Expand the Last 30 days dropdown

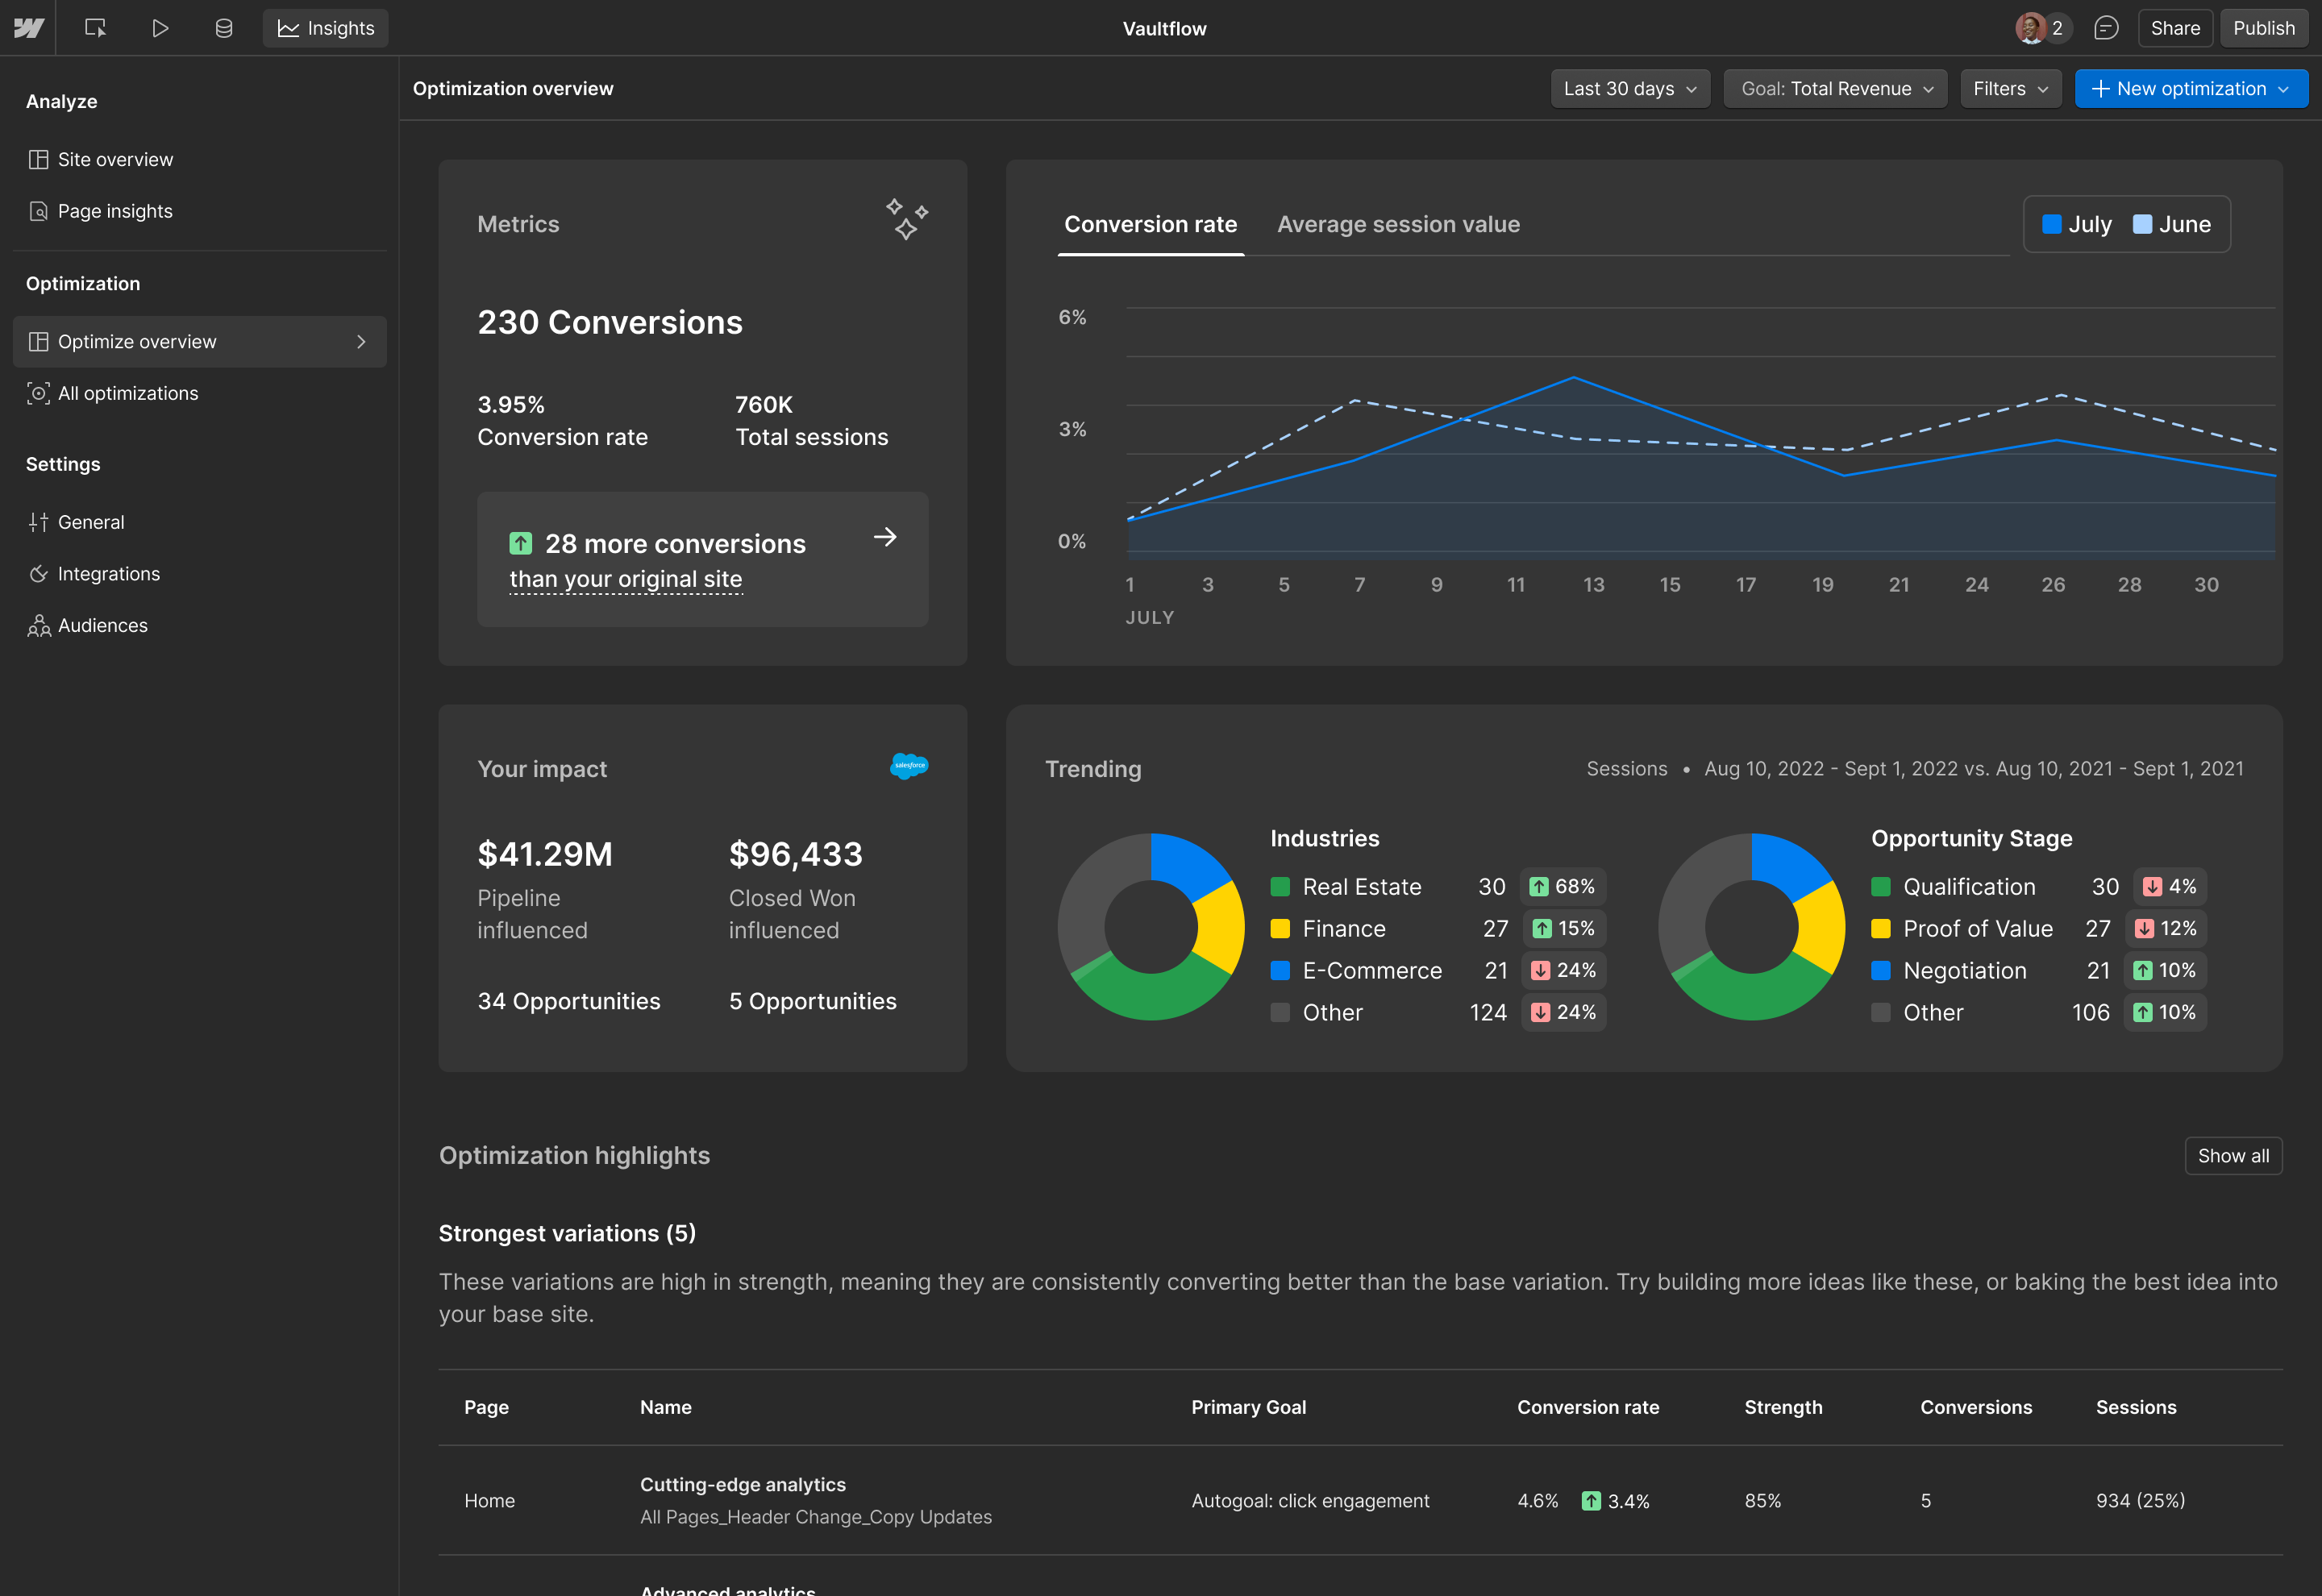pyautogui.click(x=1629, y=88)
